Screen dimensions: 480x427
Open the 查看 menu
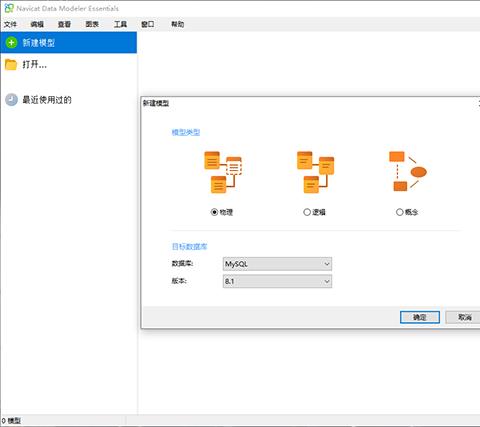coord(64,24)
